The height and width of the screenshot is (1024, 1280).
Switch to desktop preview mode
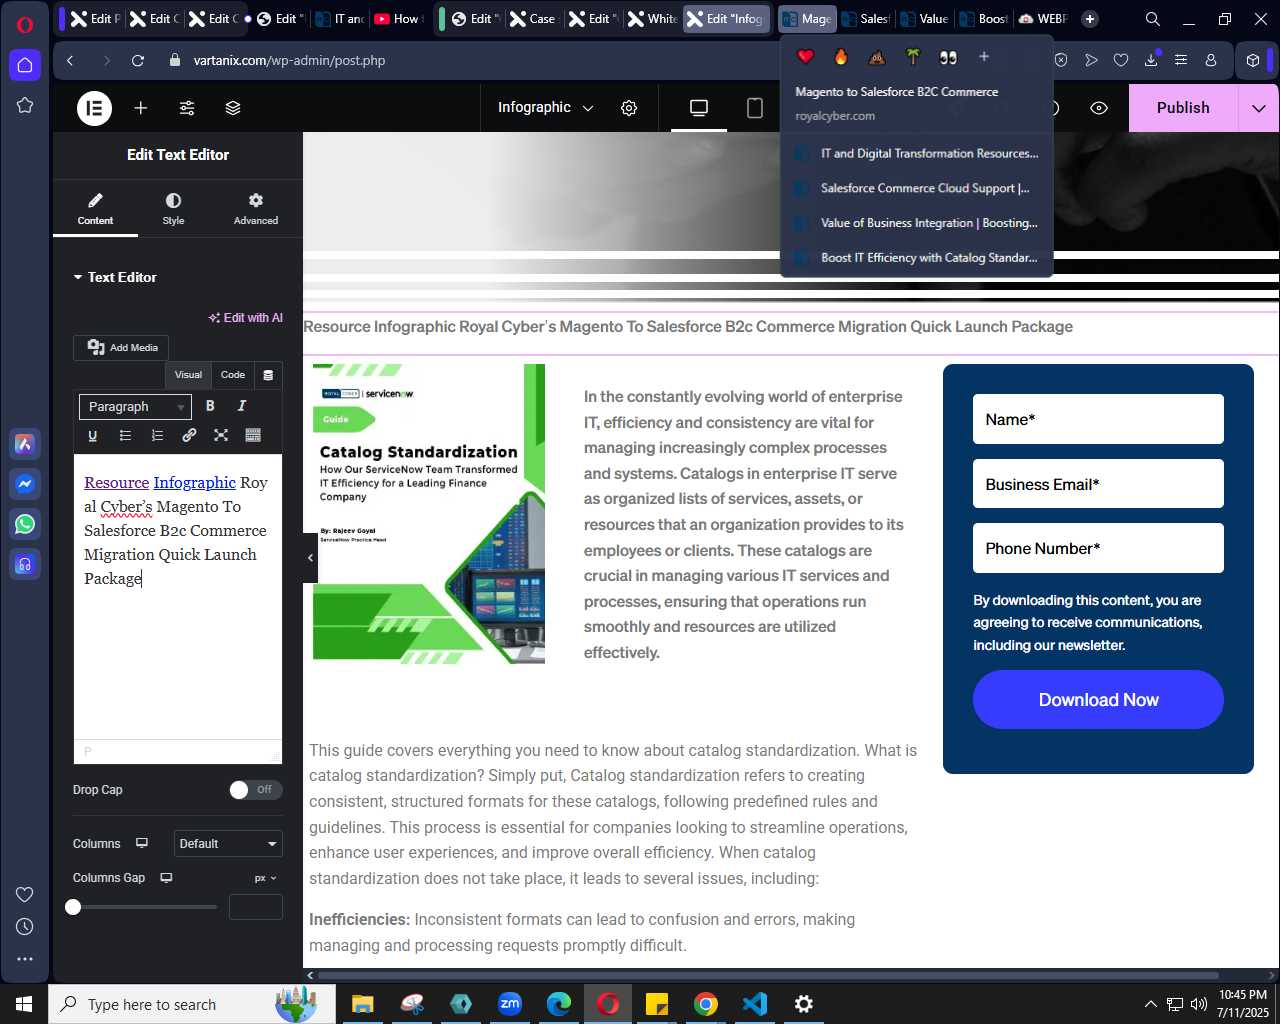tap(699, 108)
